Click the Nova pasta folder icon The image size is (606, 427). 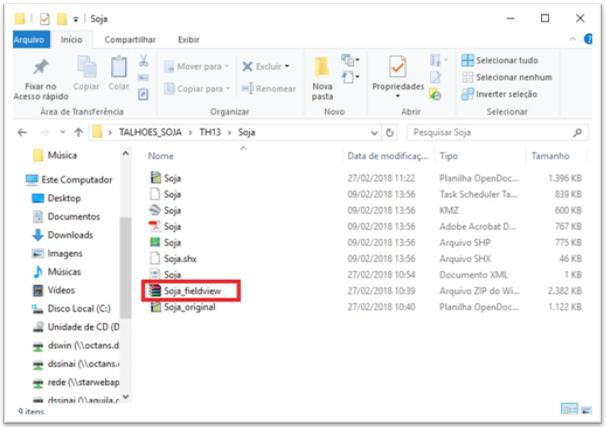tap(322, 68)
